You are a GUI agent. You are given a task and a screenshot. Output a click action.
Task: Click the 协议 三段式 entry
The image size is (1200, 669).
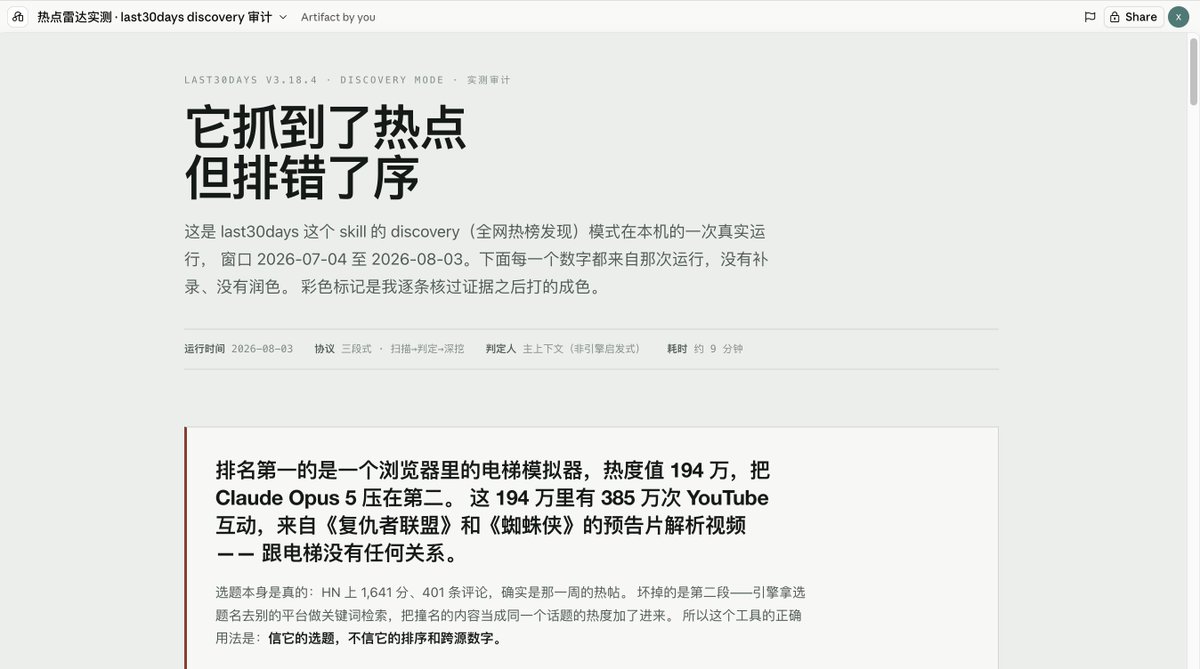point(389,349)
